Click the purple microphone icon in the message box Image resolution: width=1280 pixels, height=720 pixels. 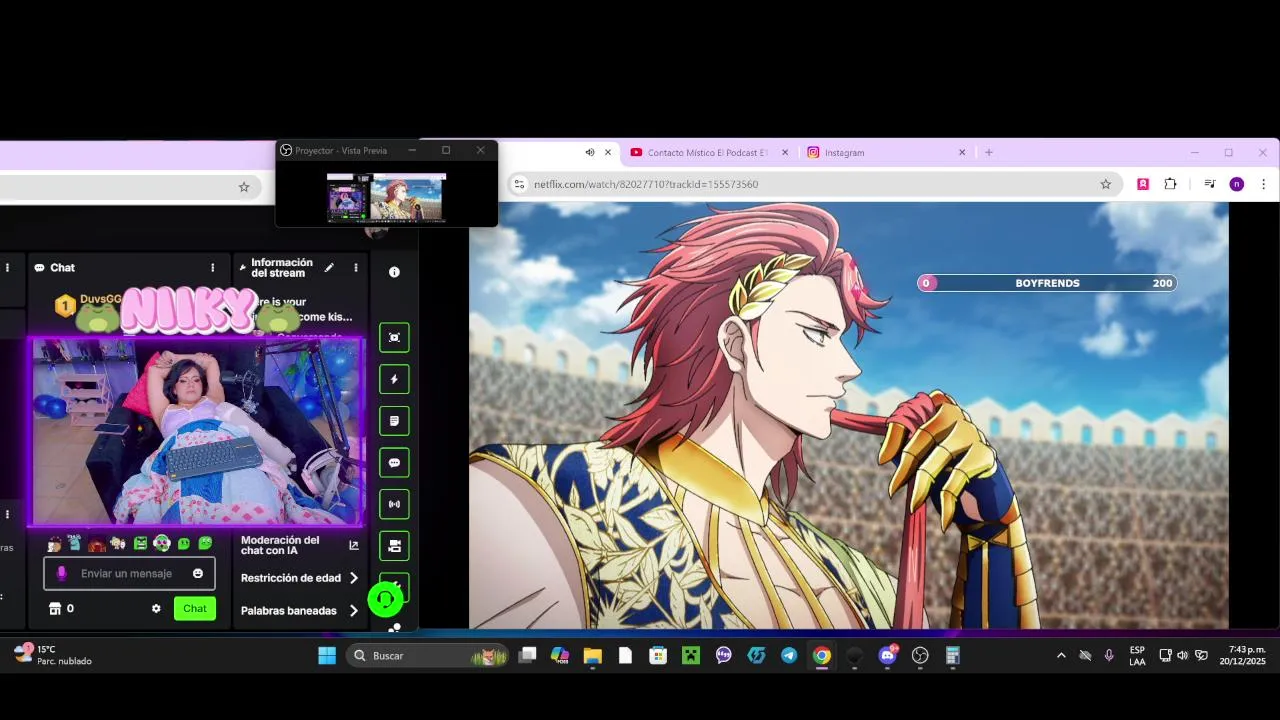pos(61,574)
